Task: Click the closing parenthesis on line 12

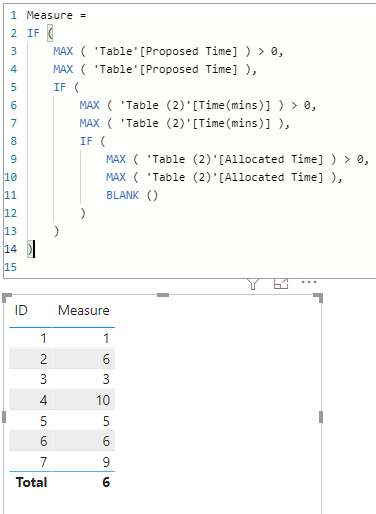Action: (83, 213)
